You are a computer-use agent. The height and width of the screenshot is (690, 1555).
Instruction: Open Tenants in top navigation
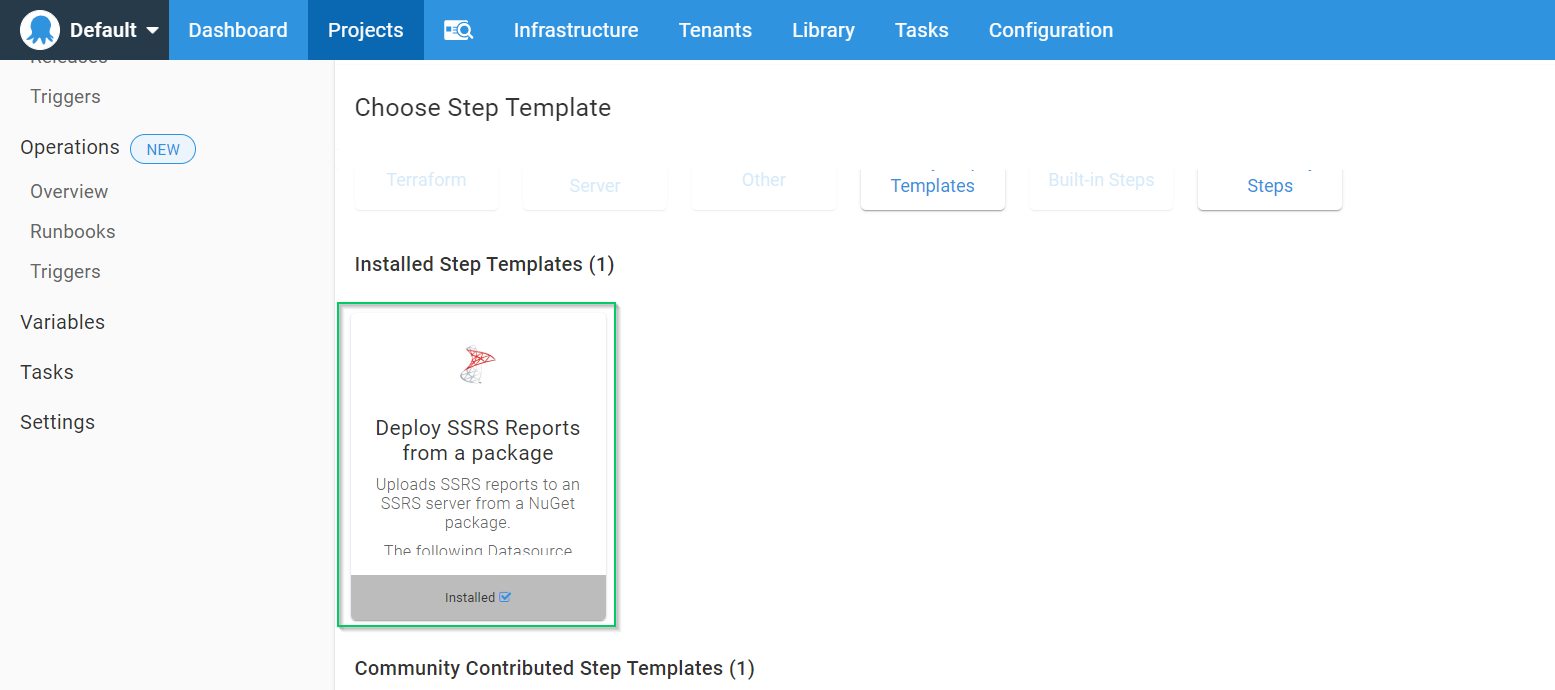pos(715,30)
